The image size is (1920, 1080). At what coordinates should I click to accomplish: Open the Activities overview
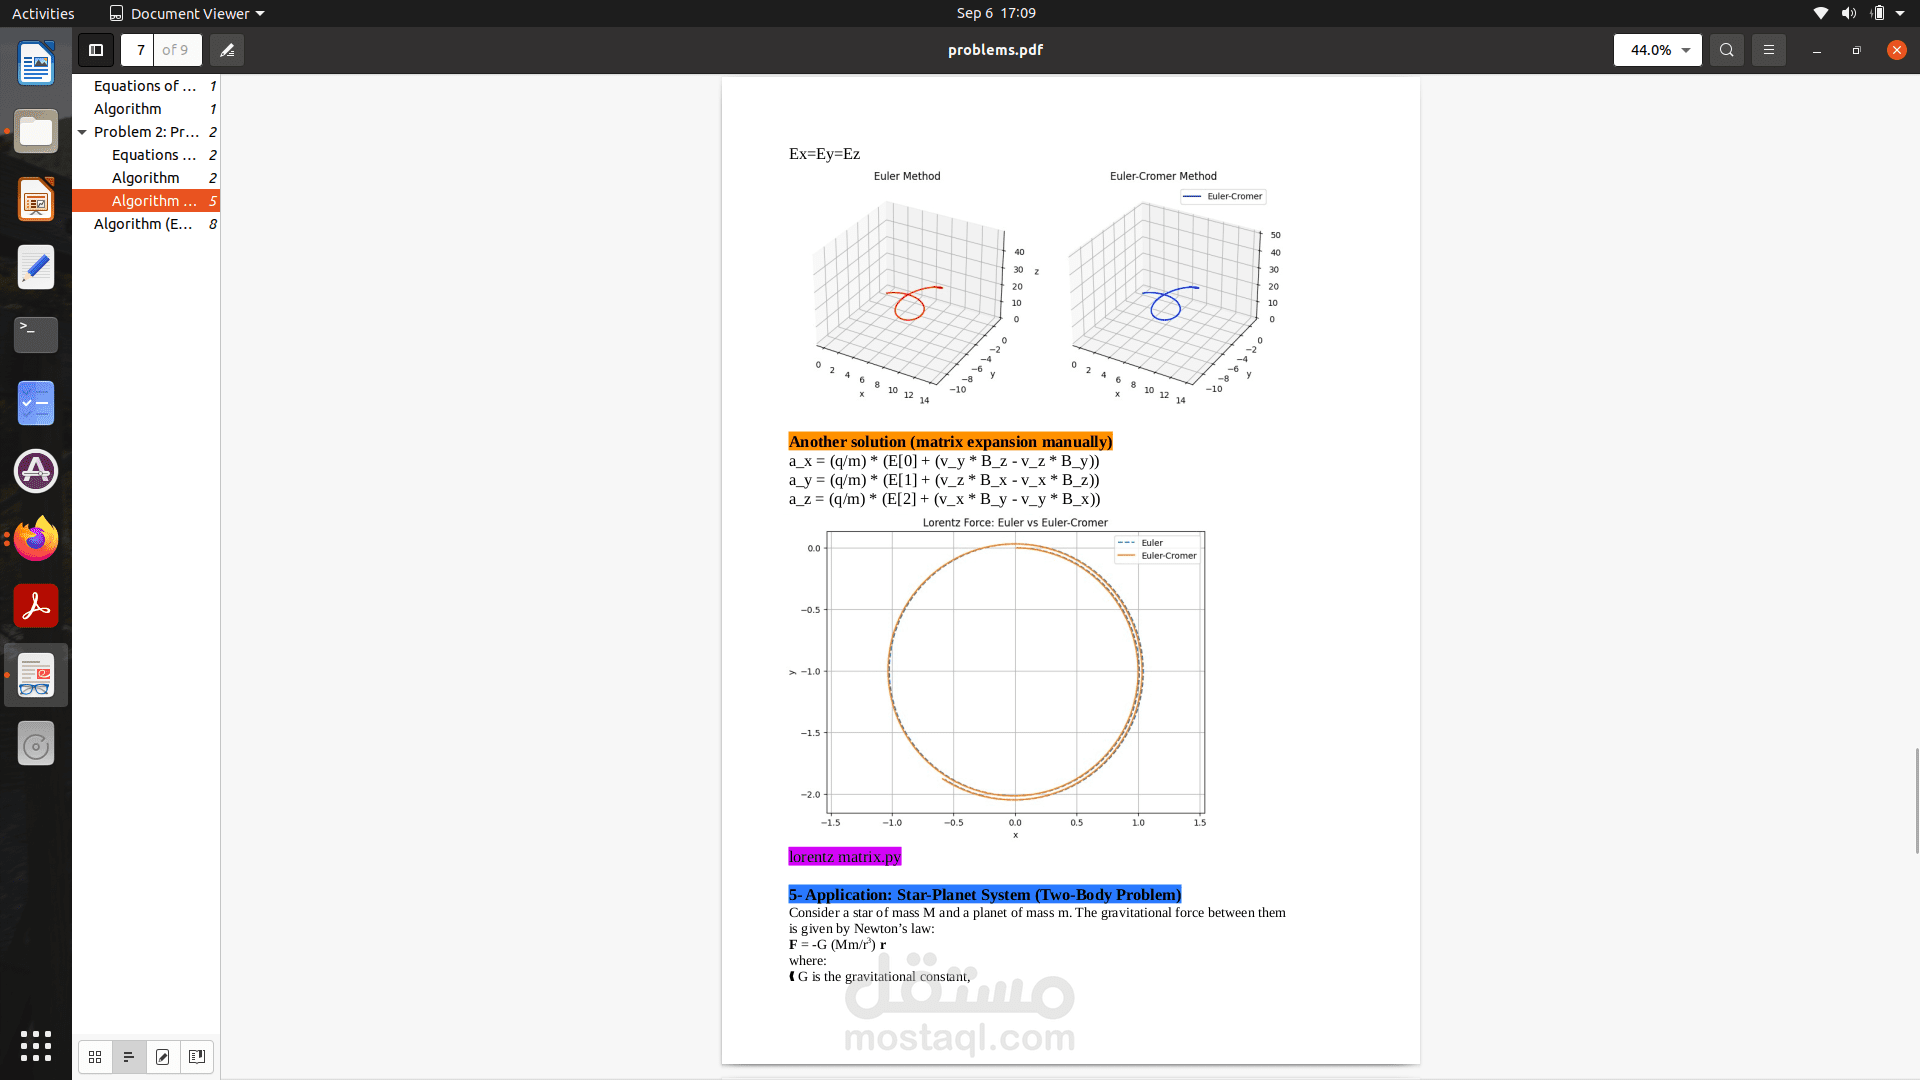tap(43, 13)
